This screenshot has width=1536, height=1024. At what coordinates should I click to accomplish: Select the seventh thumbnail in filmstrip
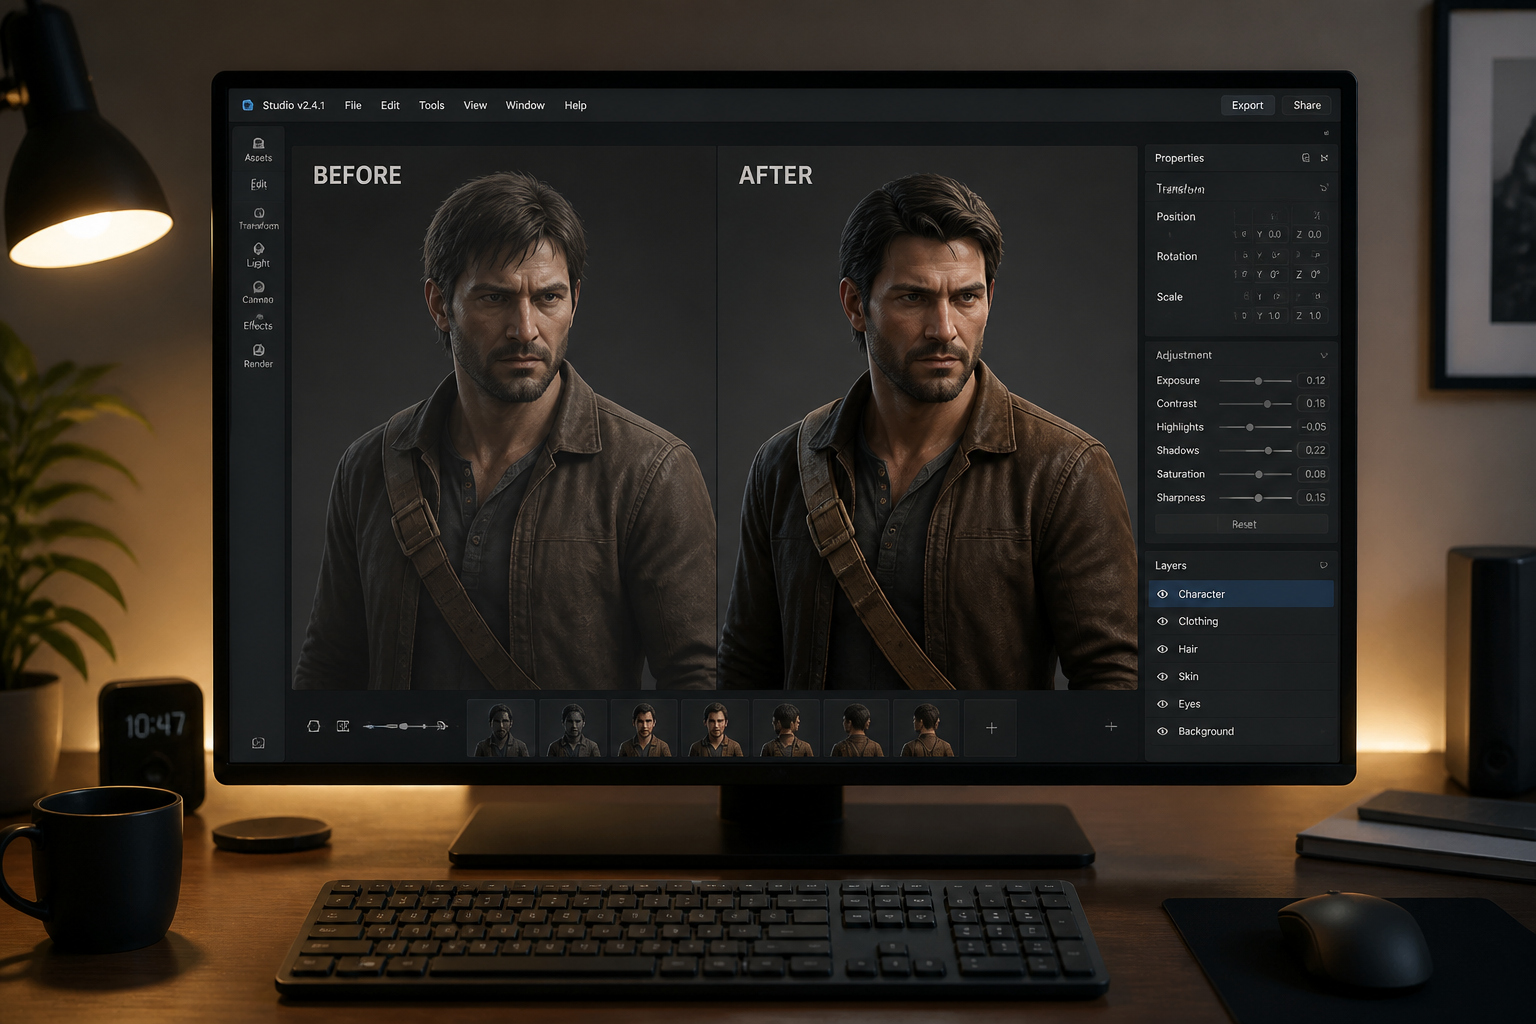pos(927,728)
